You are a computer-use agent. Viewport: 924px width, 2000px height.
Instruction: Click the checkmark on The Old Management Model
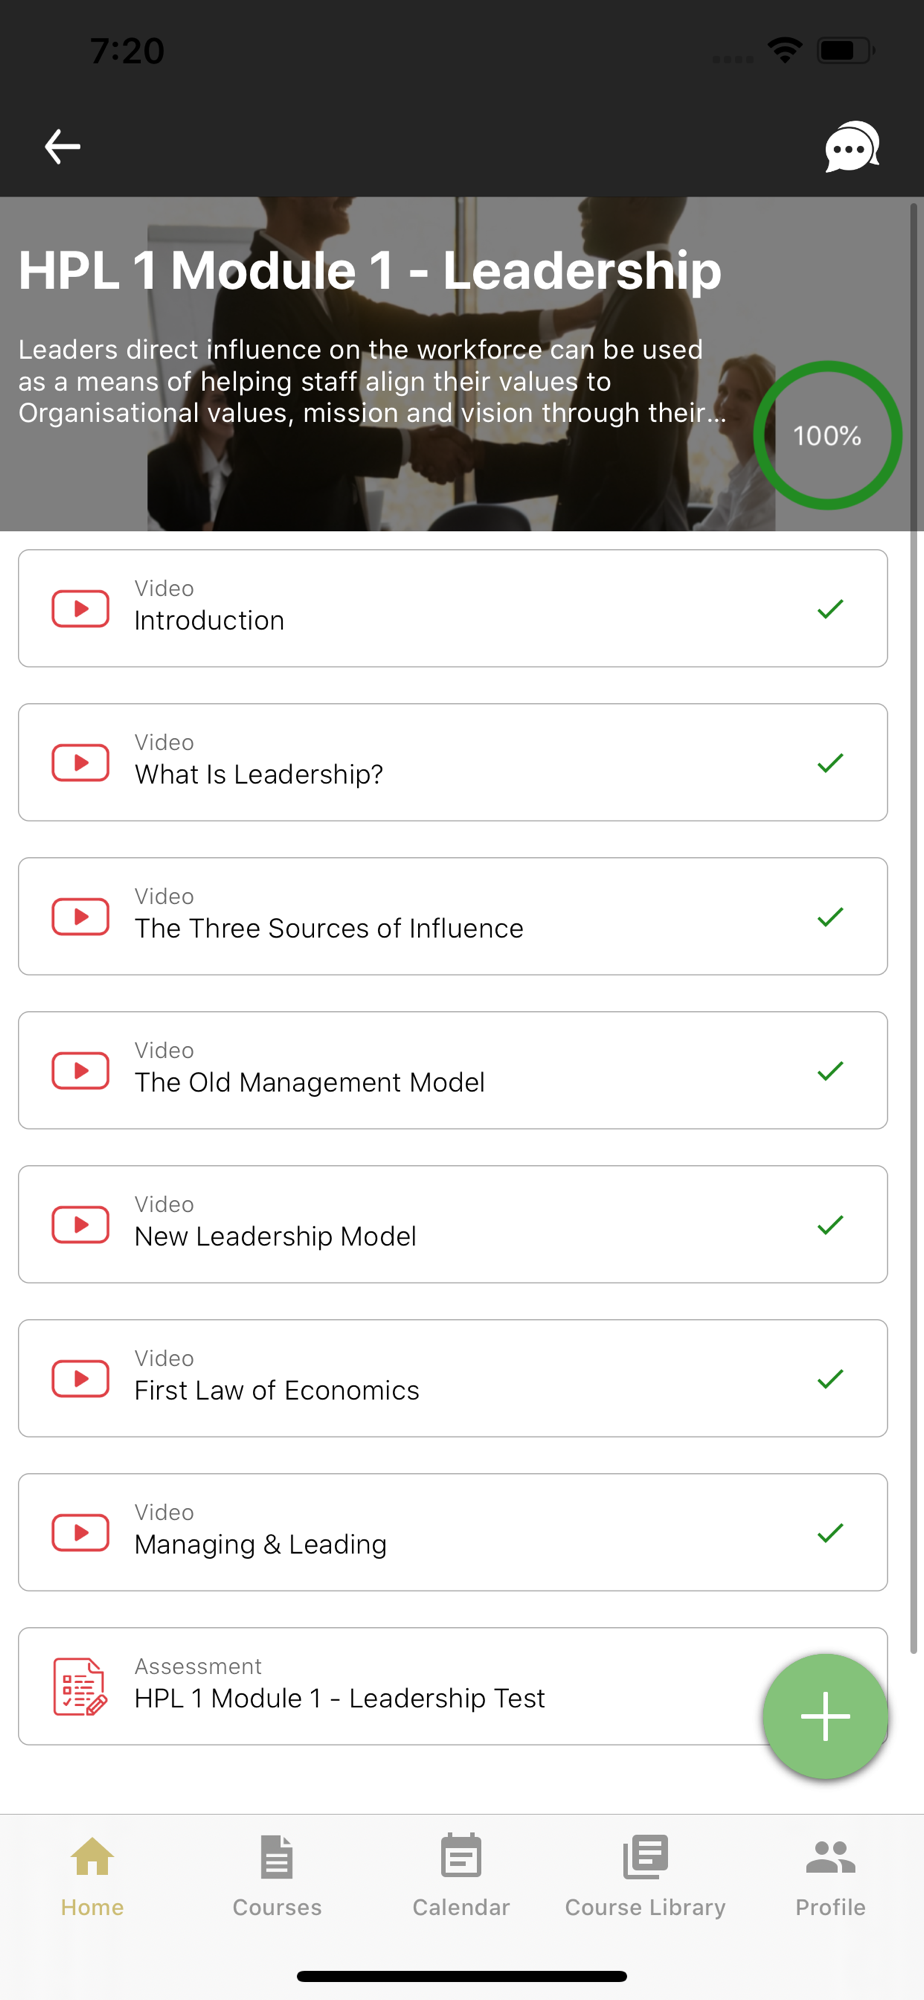tap(830, 1071)
